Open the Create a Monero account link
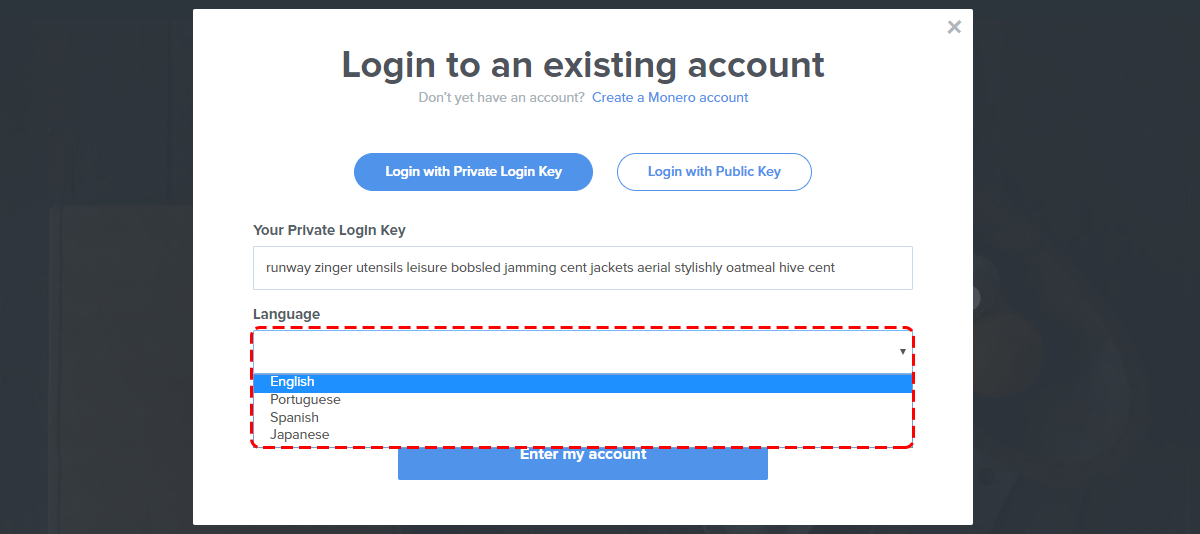 click(670, 97)
